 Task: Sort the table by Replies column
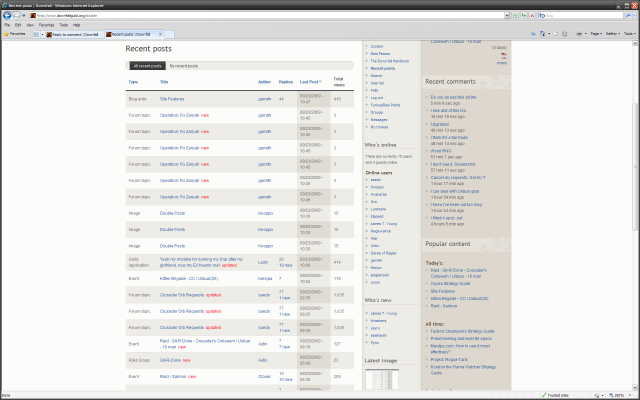pyautogui.click(x=286, y=82)
